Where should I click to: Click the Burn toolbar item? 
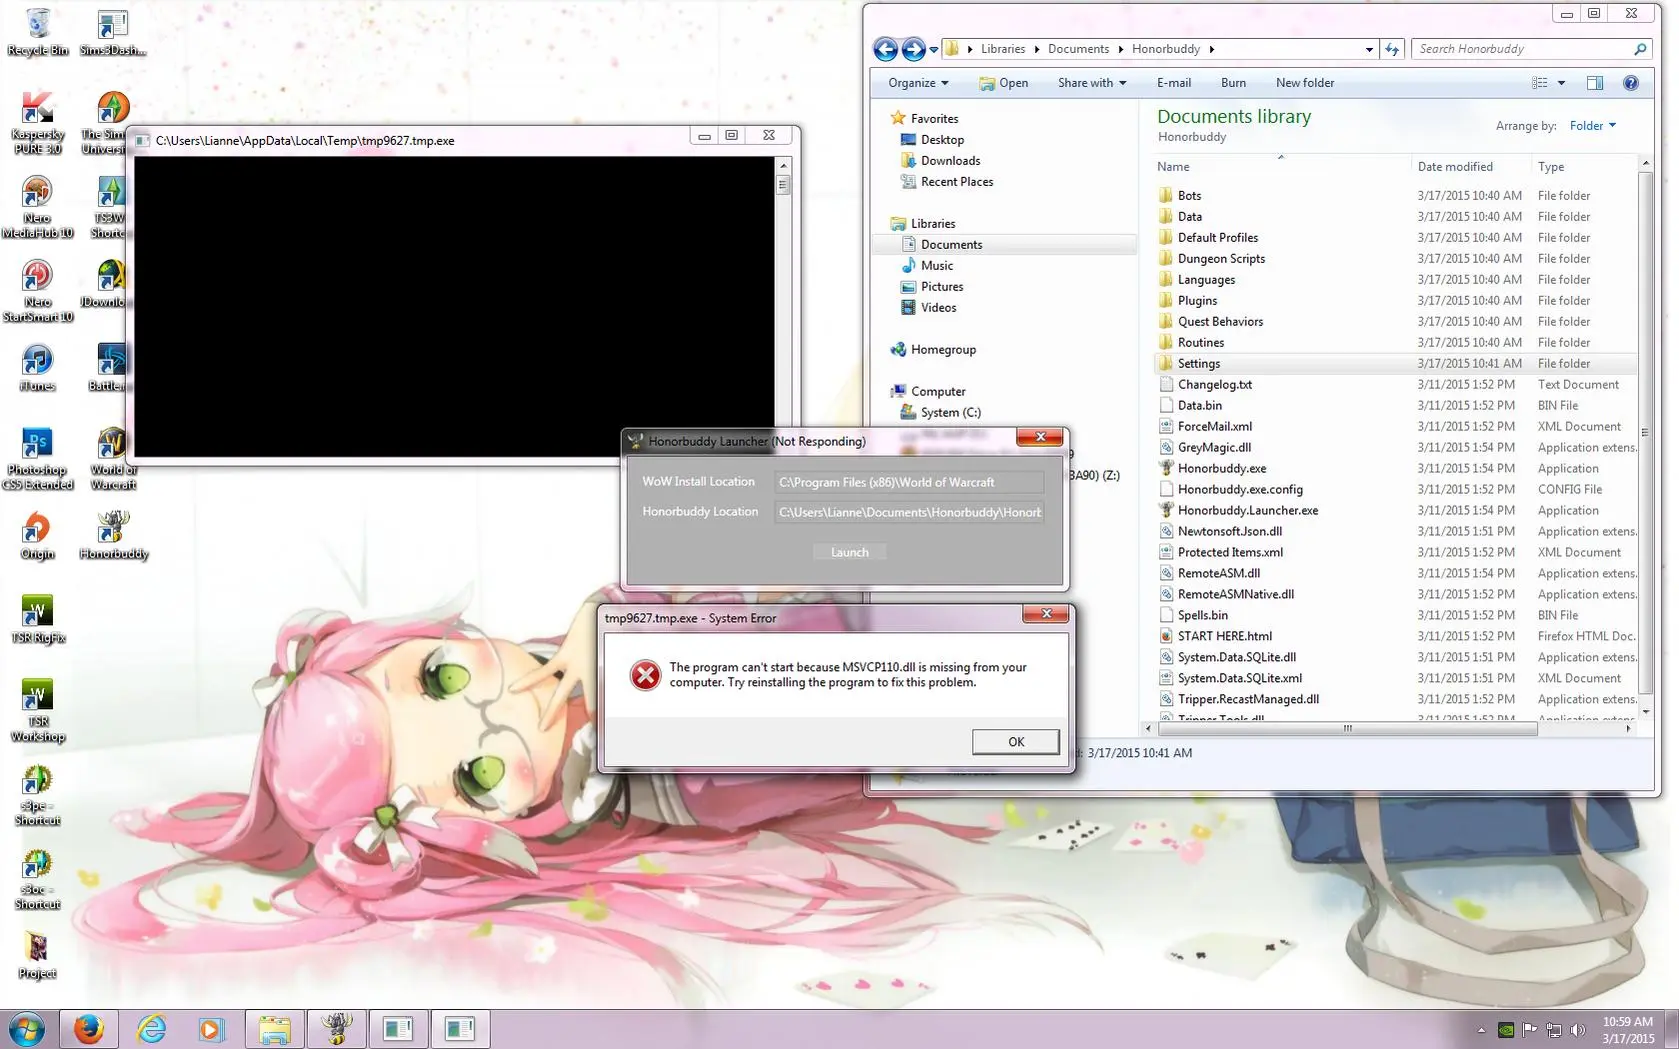[x=1233, y=83]
